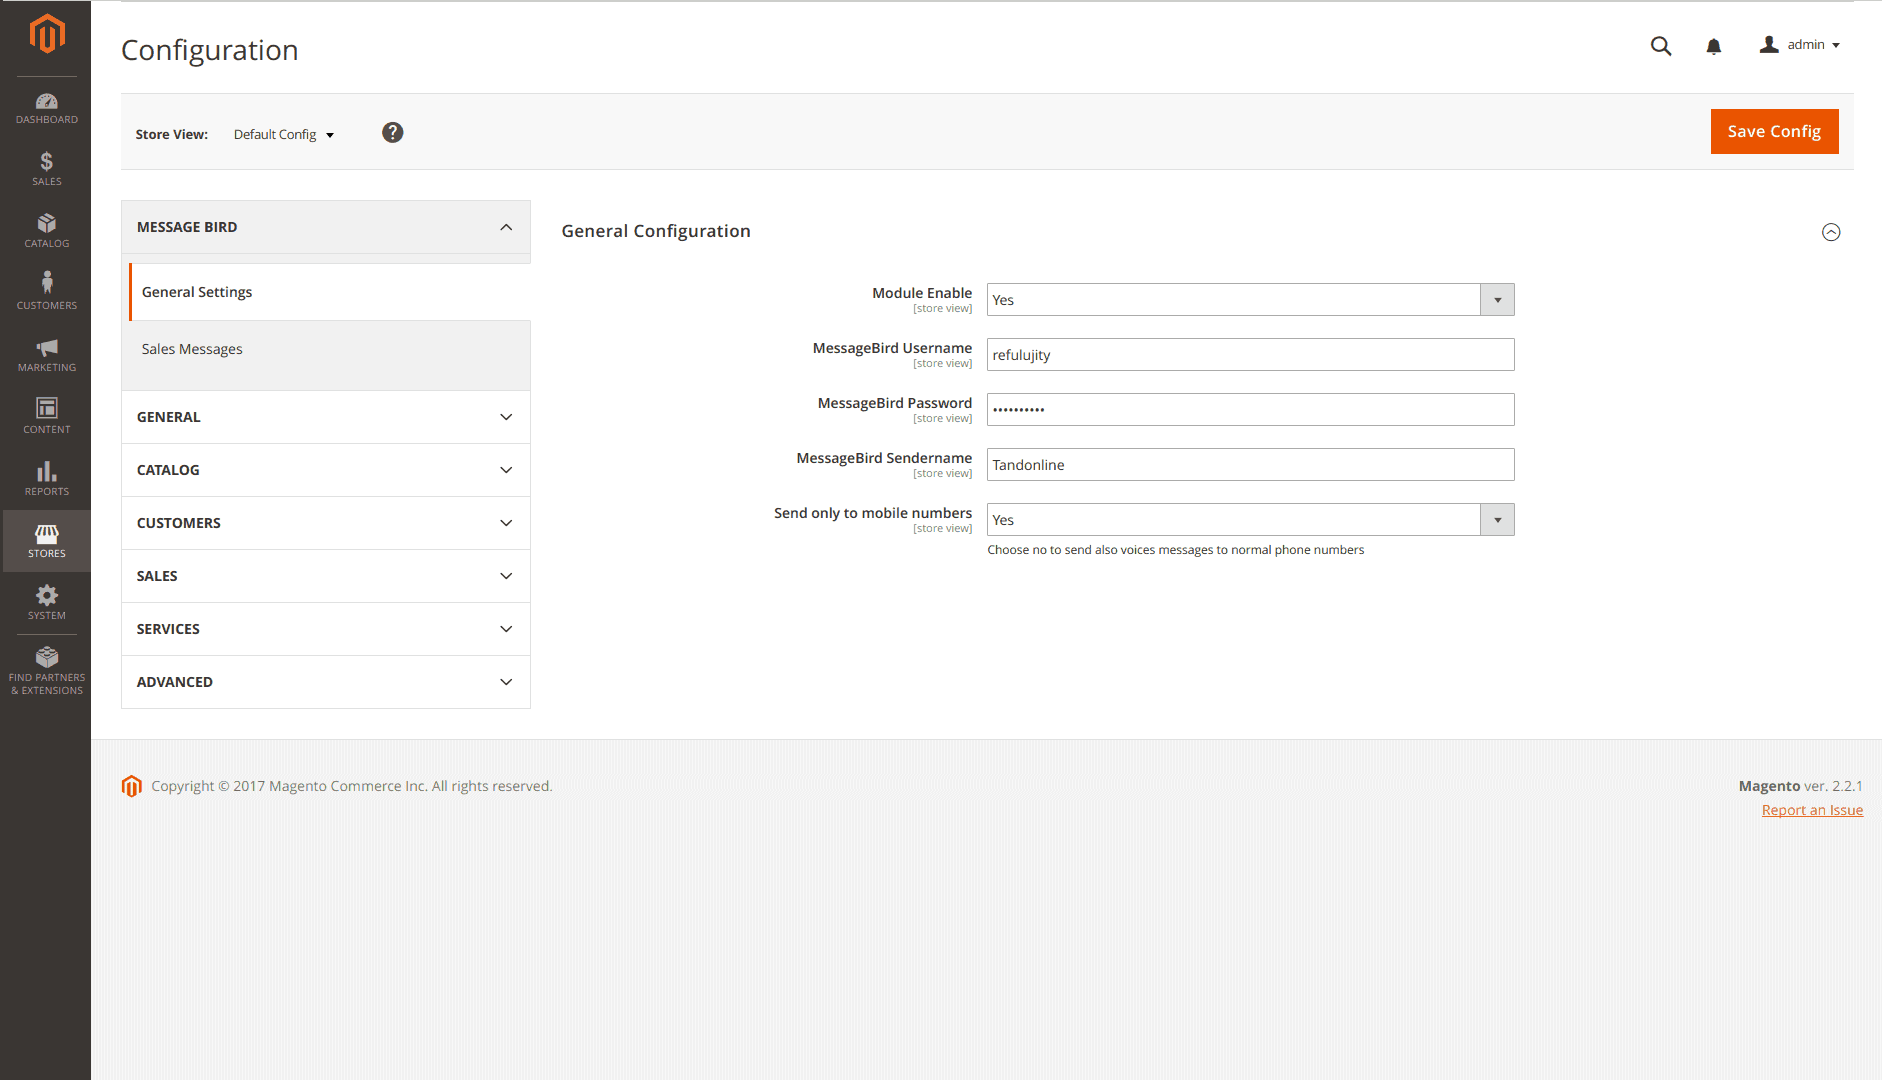
Task: Open the Dashboard sidebar item
Action: tap(47, 108)
